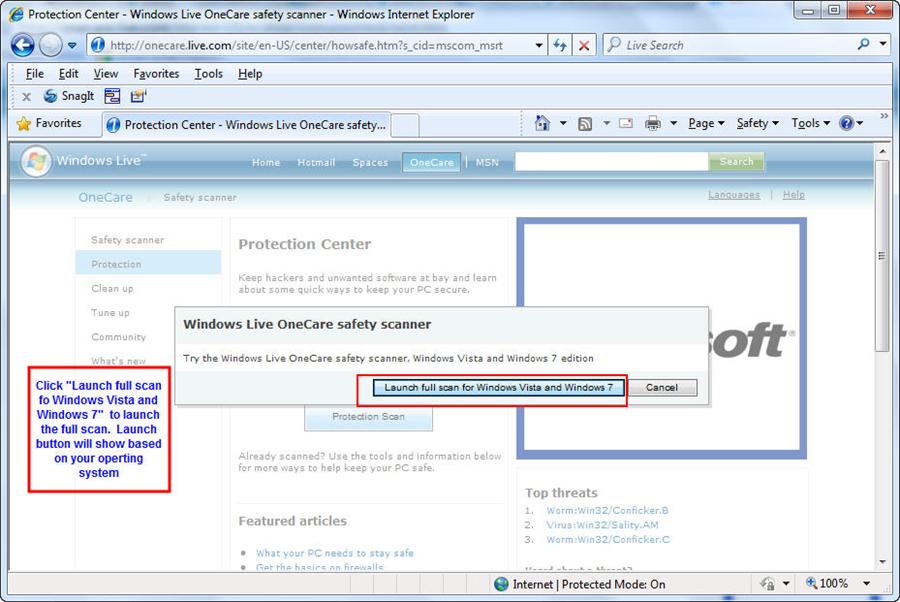This screenshot has width=900, height=602.
Task: Stop loading with the red X icon
Action: [x=584, y=45]
